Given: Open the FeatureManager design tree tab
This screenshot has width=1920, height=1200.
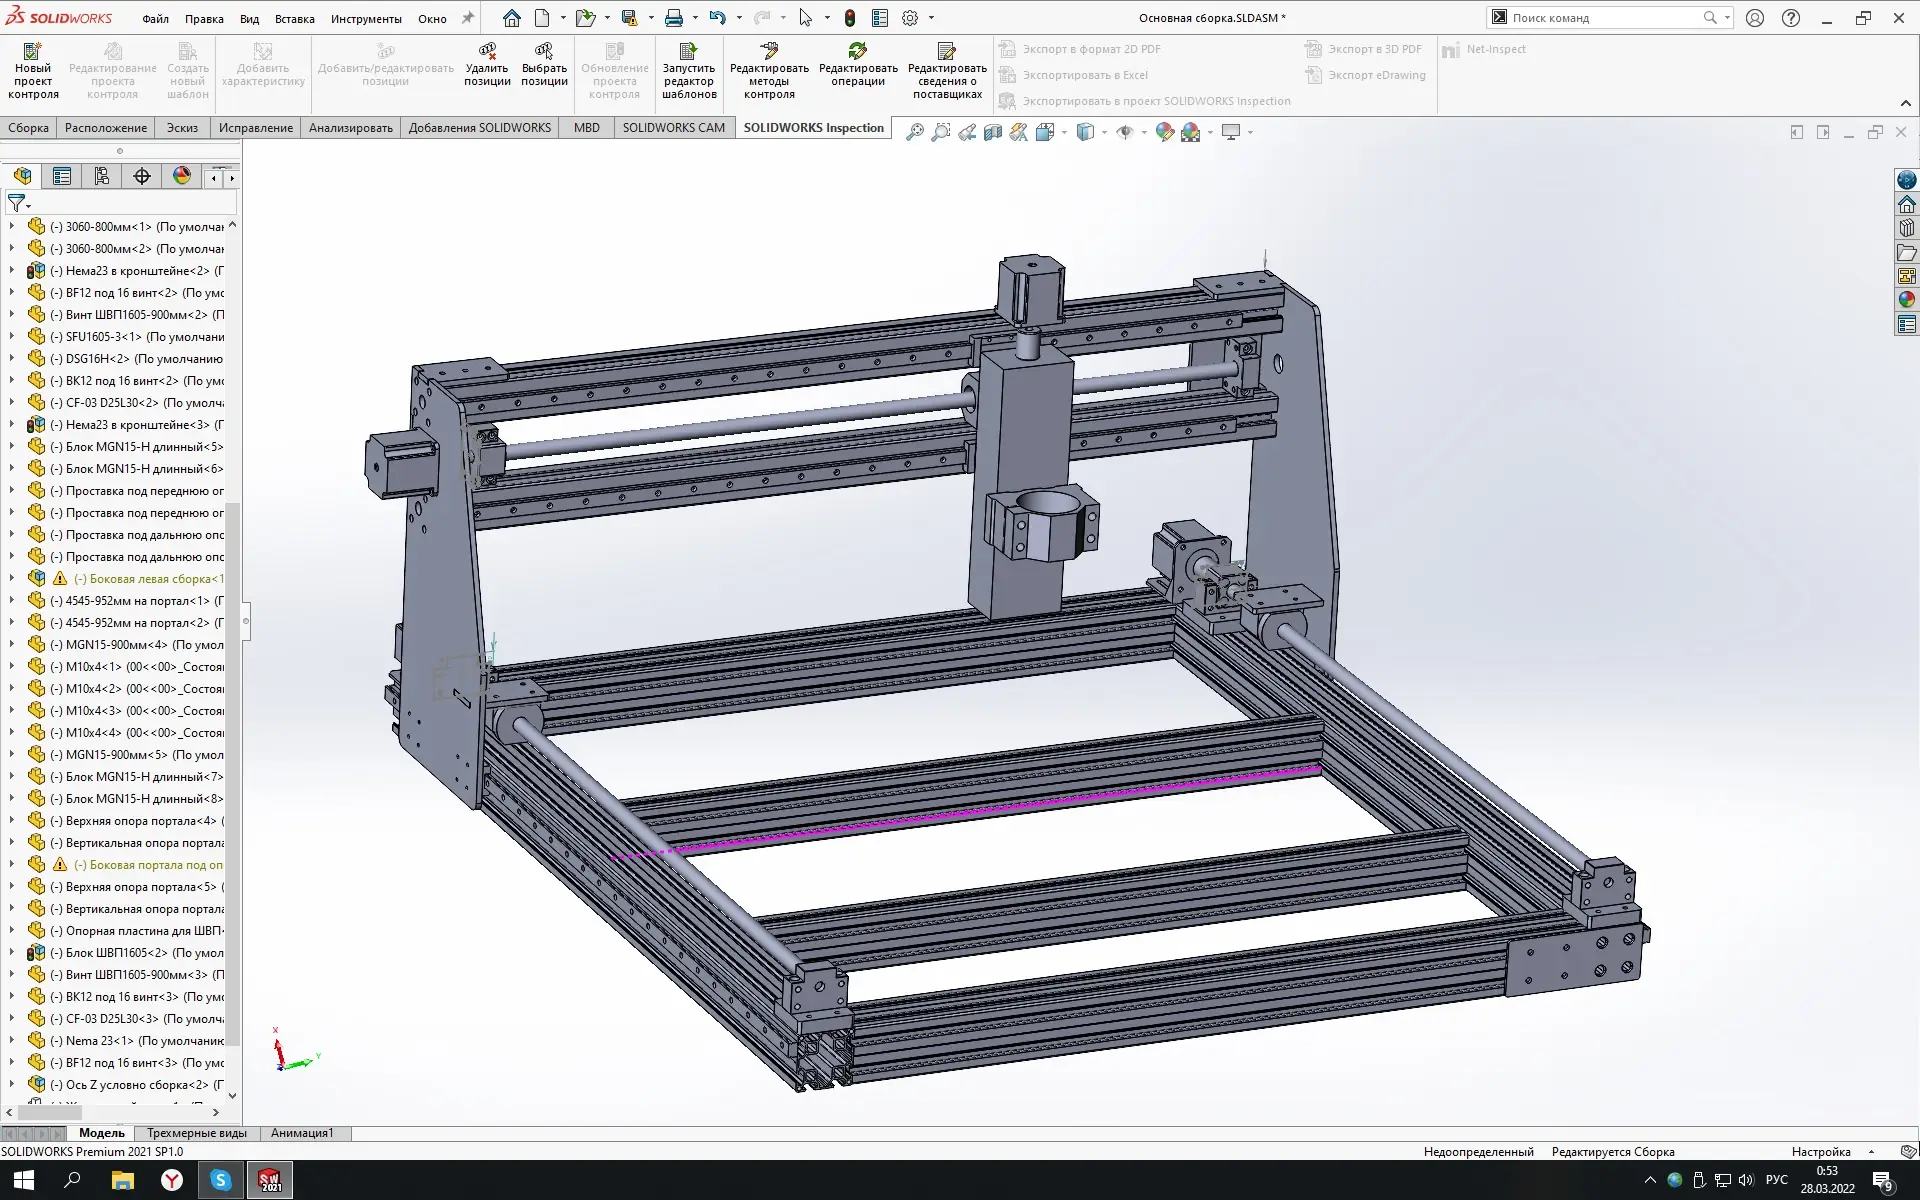Looking at the screenshot, I should [22, 176].
